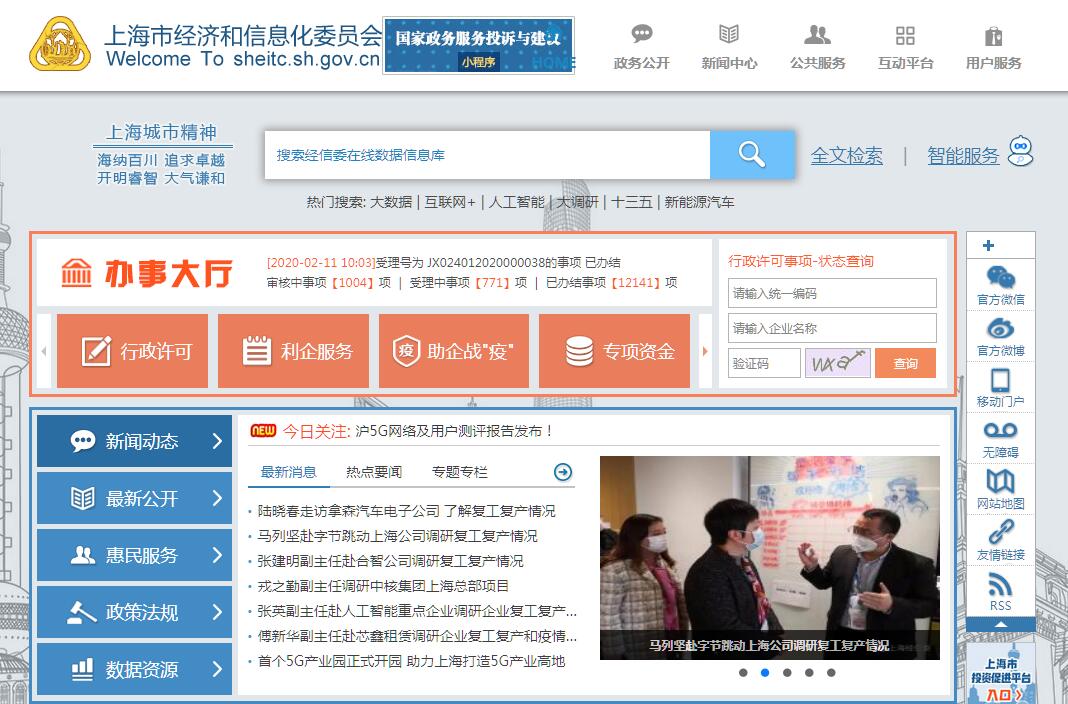Select the second carousel dot
This screenshot has width=1068, height=704.
tap(765, 673)
